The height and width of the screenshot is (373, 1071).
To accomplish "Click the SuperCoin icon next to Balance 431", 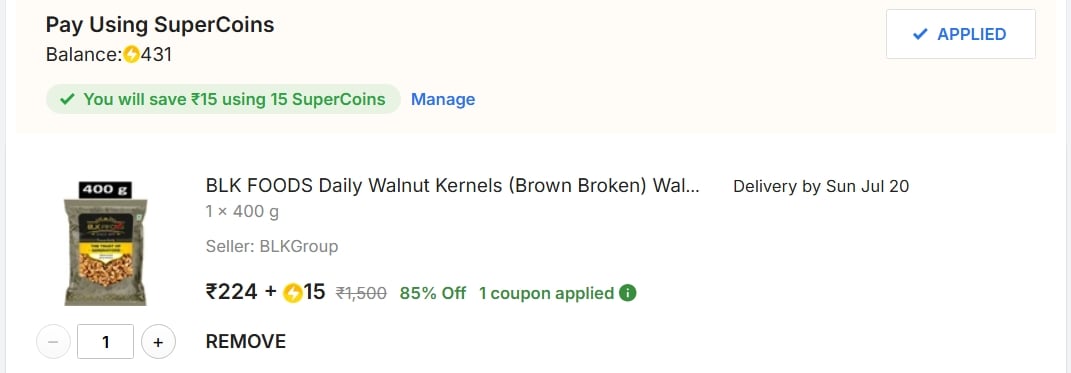I will 131,55.
